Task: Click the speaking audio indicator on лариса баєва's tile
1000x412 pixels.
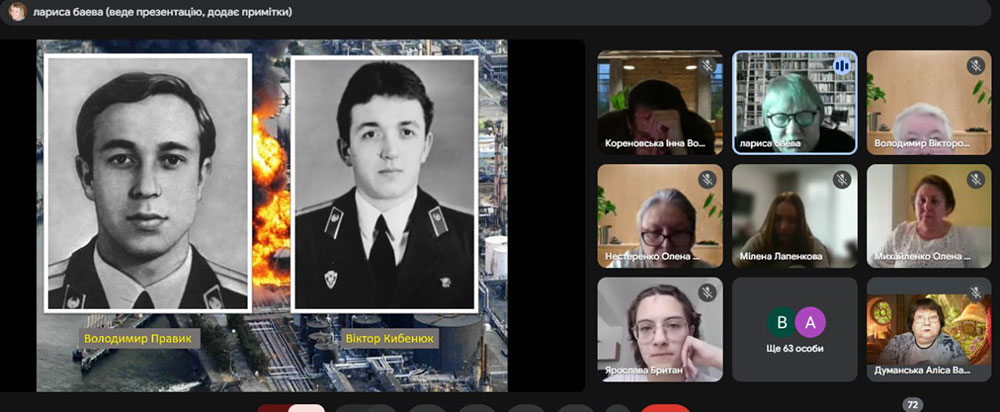Action: [841, 66]
